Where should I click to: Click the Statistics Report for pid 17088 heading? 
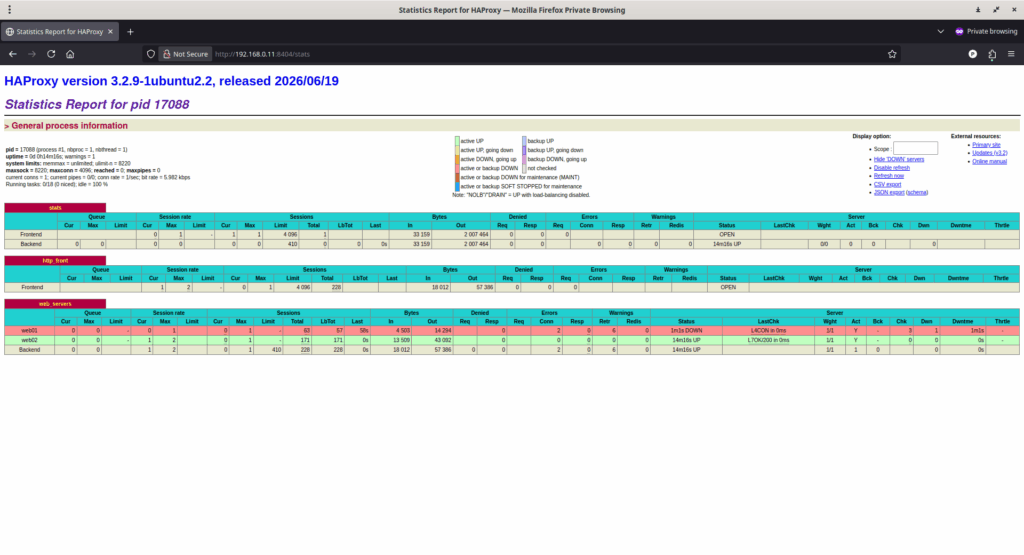pyautogui.click(x=97, y=104)
